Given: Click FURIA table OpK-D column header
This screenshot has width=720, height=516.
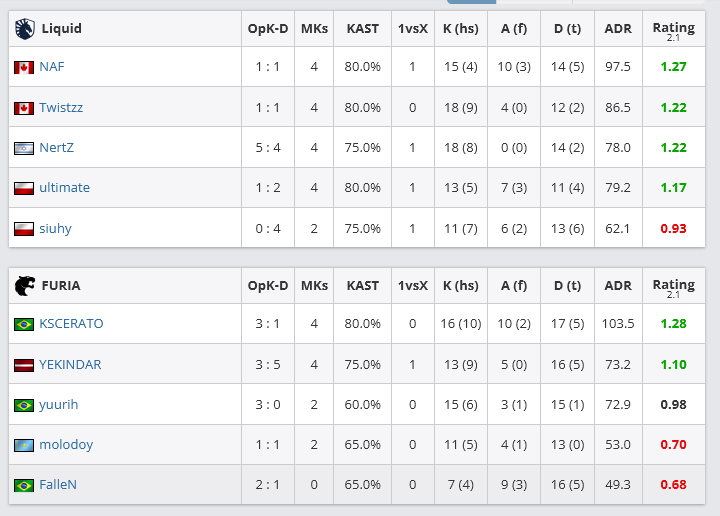Looking at the screenshot, I should pyautogui.click(x=268, y=286).
